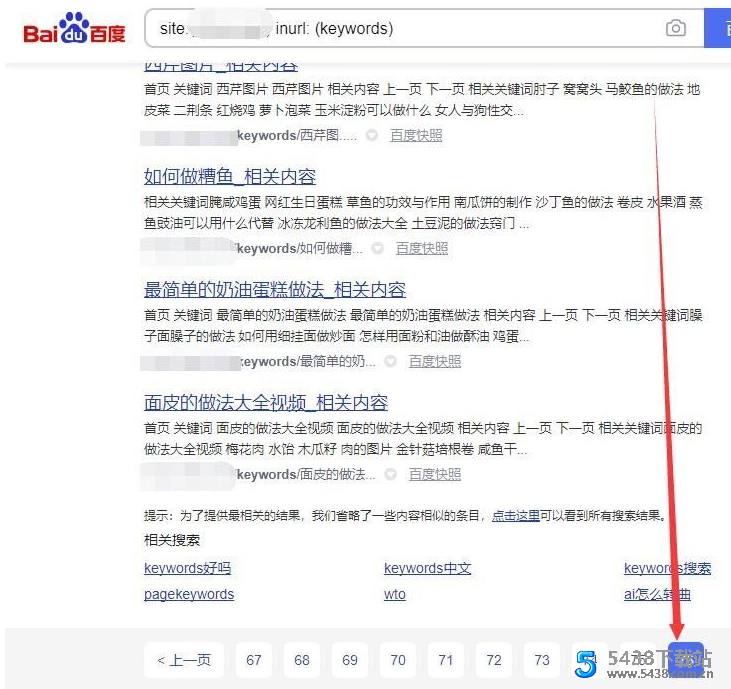Open related search keywords好吗
Image resolution: width=731 pixels, height=689 pixels.
click(x=187, y=568)
